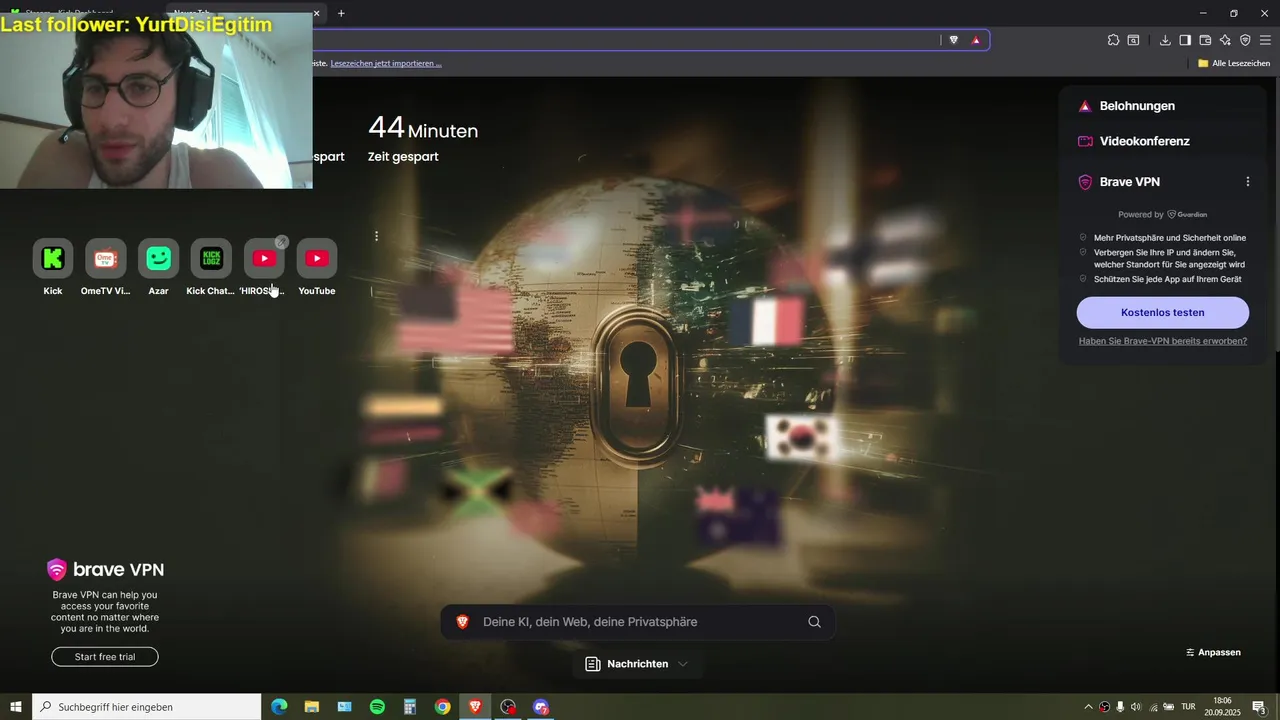
Task: Open the Azar shortcut tile
Action: coord(158,267)
